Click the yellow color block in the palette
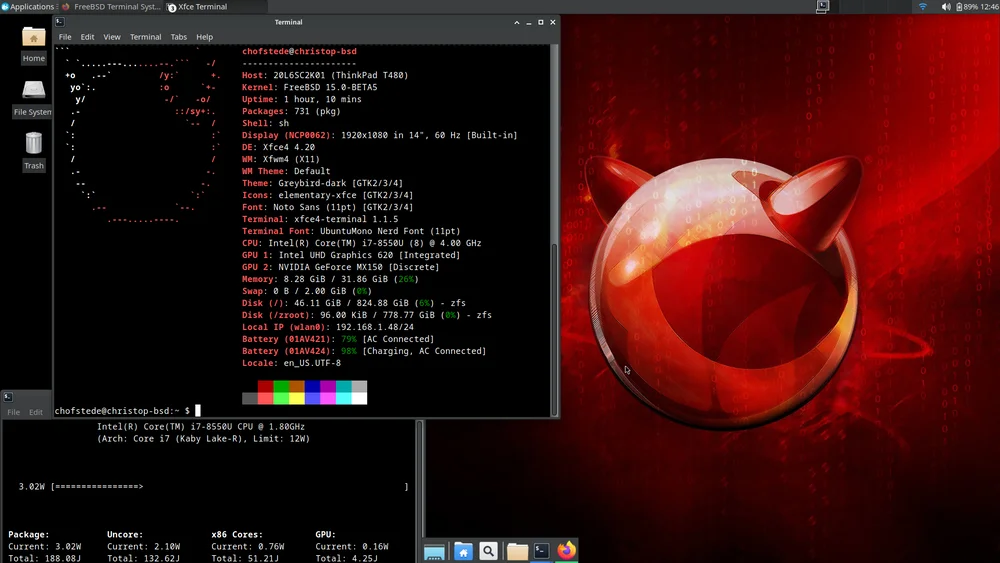This screenshot has height=563, width=1000. pyautogui.click(x=297, y=398)
